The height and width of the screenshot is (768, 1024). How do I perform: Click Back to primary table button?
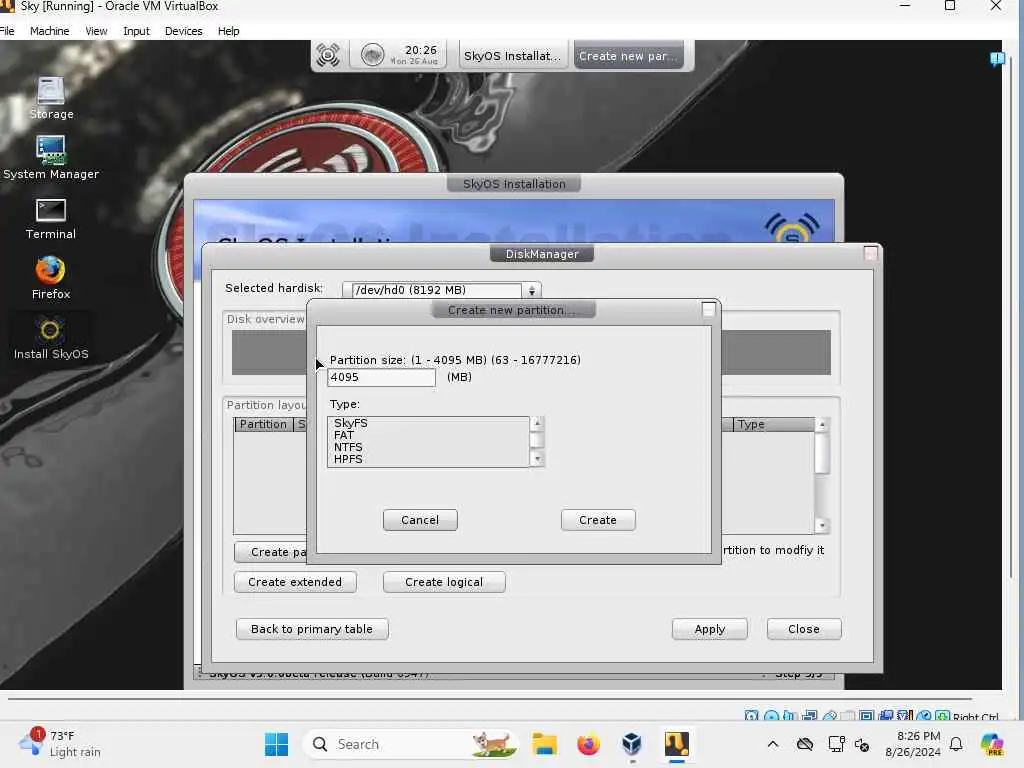click(x=312, y=629)
